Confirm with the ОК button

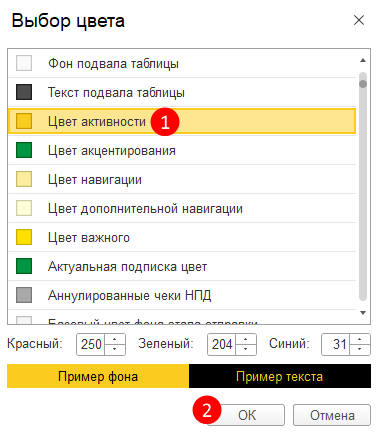point(247,415)
